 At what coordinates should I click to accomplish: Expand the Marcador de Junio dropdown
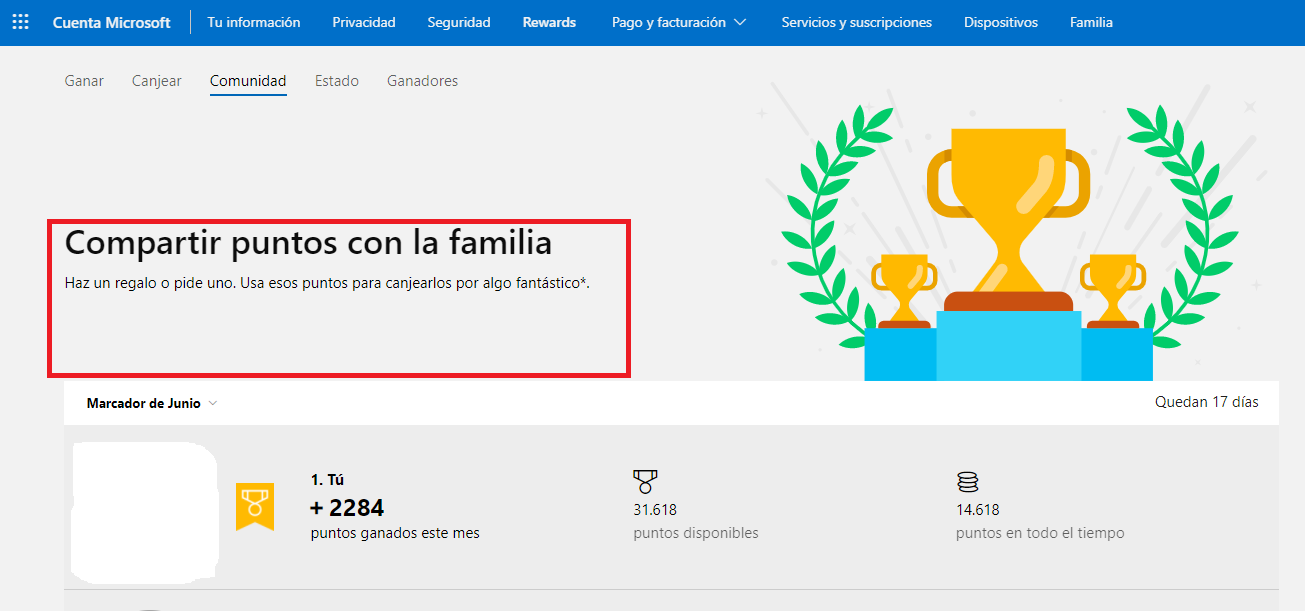click(152, 403)
